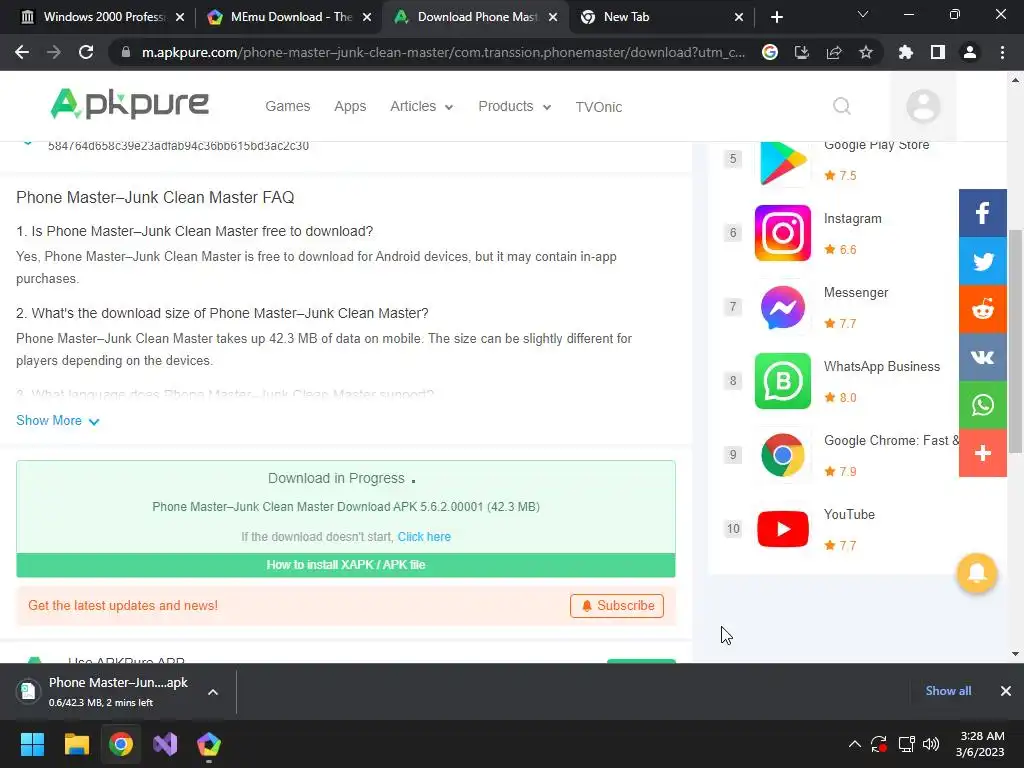Image resolution: width=1024 pixels, height=768 pixels.
Task: Switch to the New Tab tab
Action: (x=661, y=17)
